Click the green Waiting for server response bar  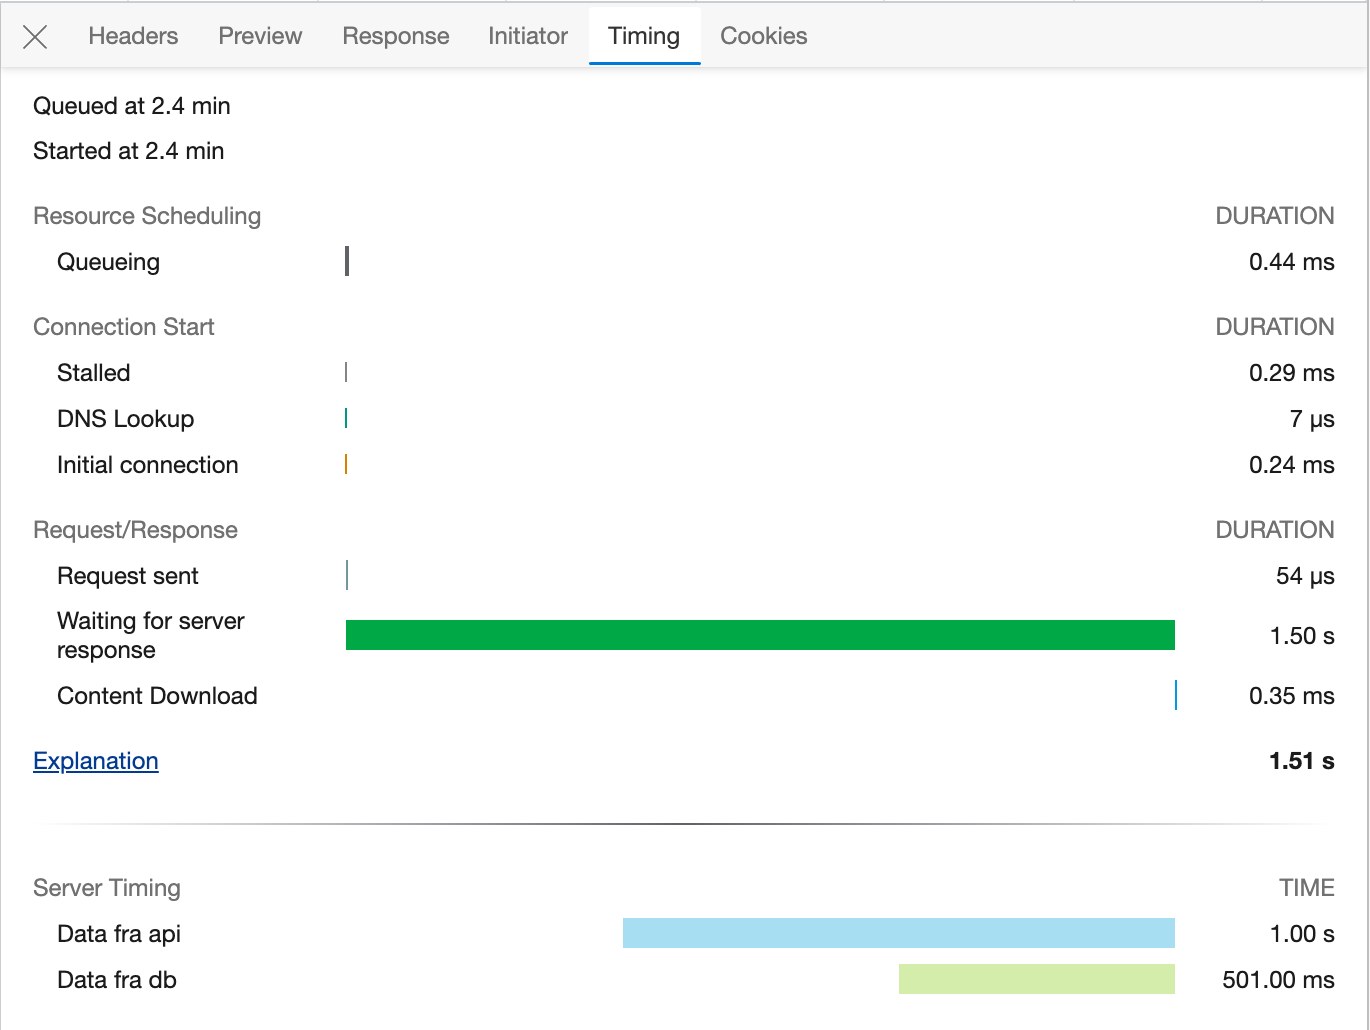click(760, 635)
